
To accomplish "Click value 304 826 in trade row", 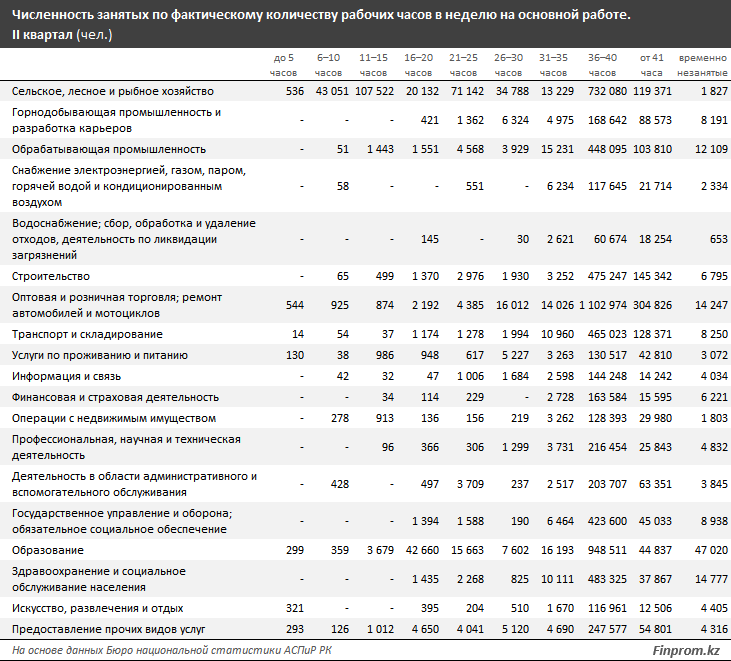I will point(652,305).
